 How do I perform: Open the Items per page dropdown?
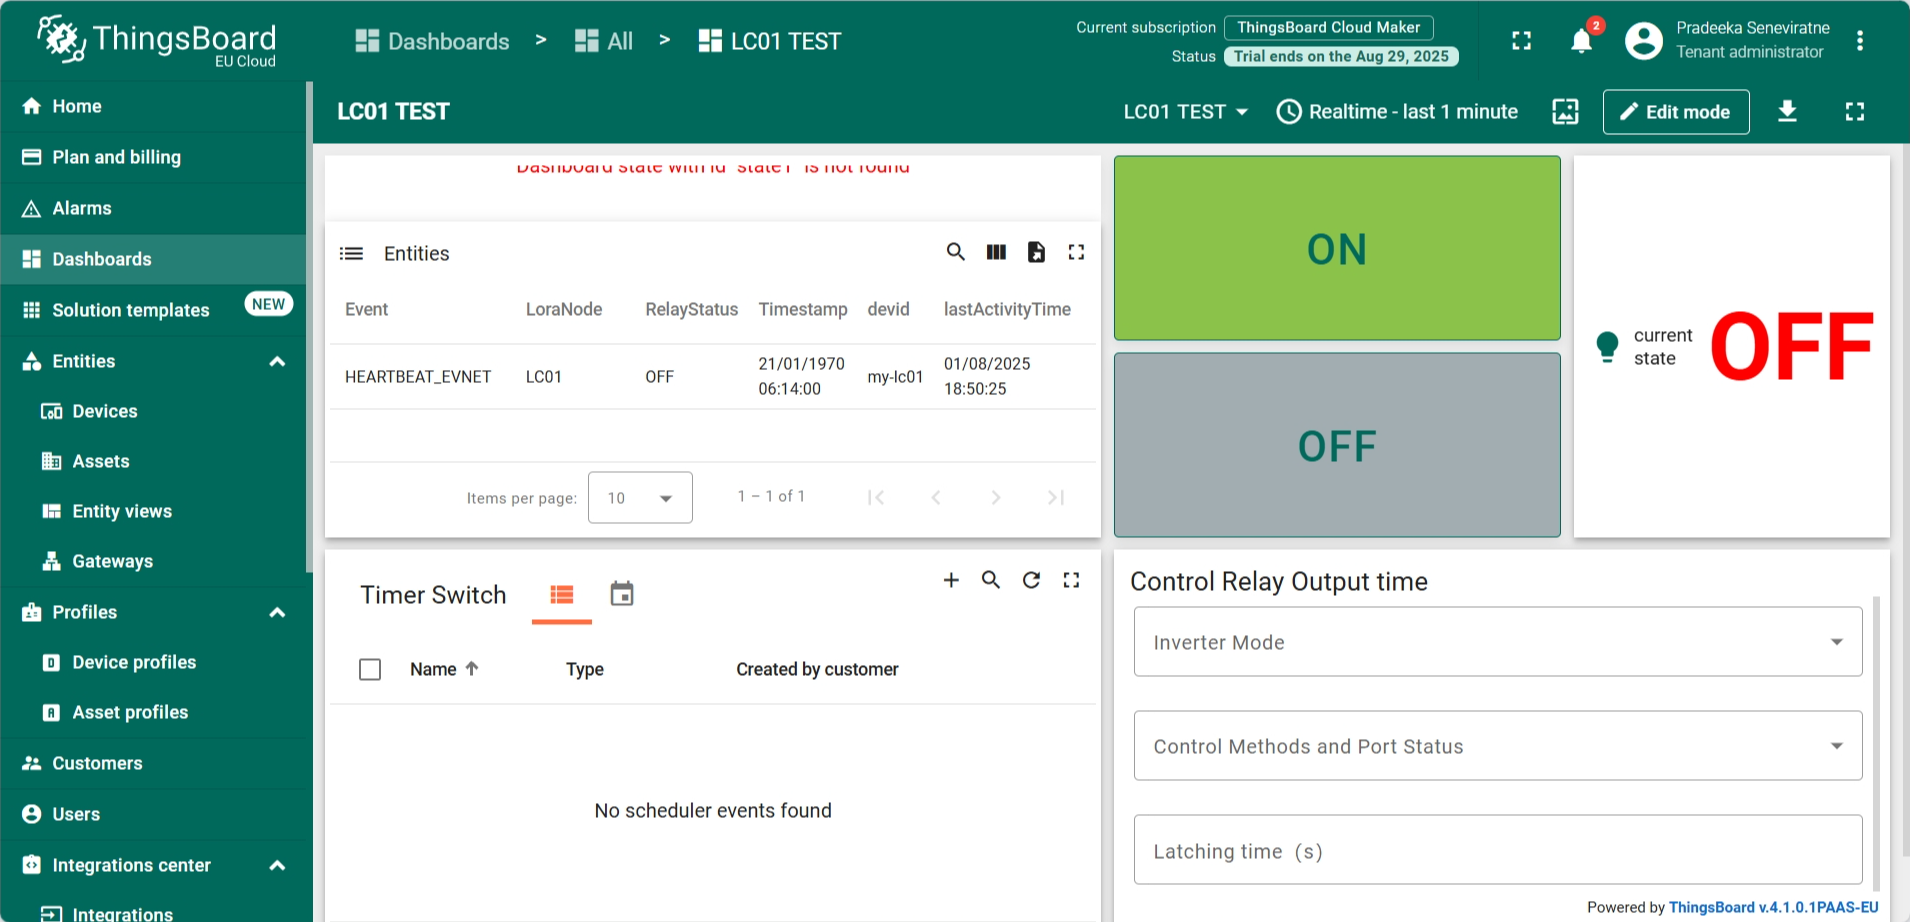(640, 497)
